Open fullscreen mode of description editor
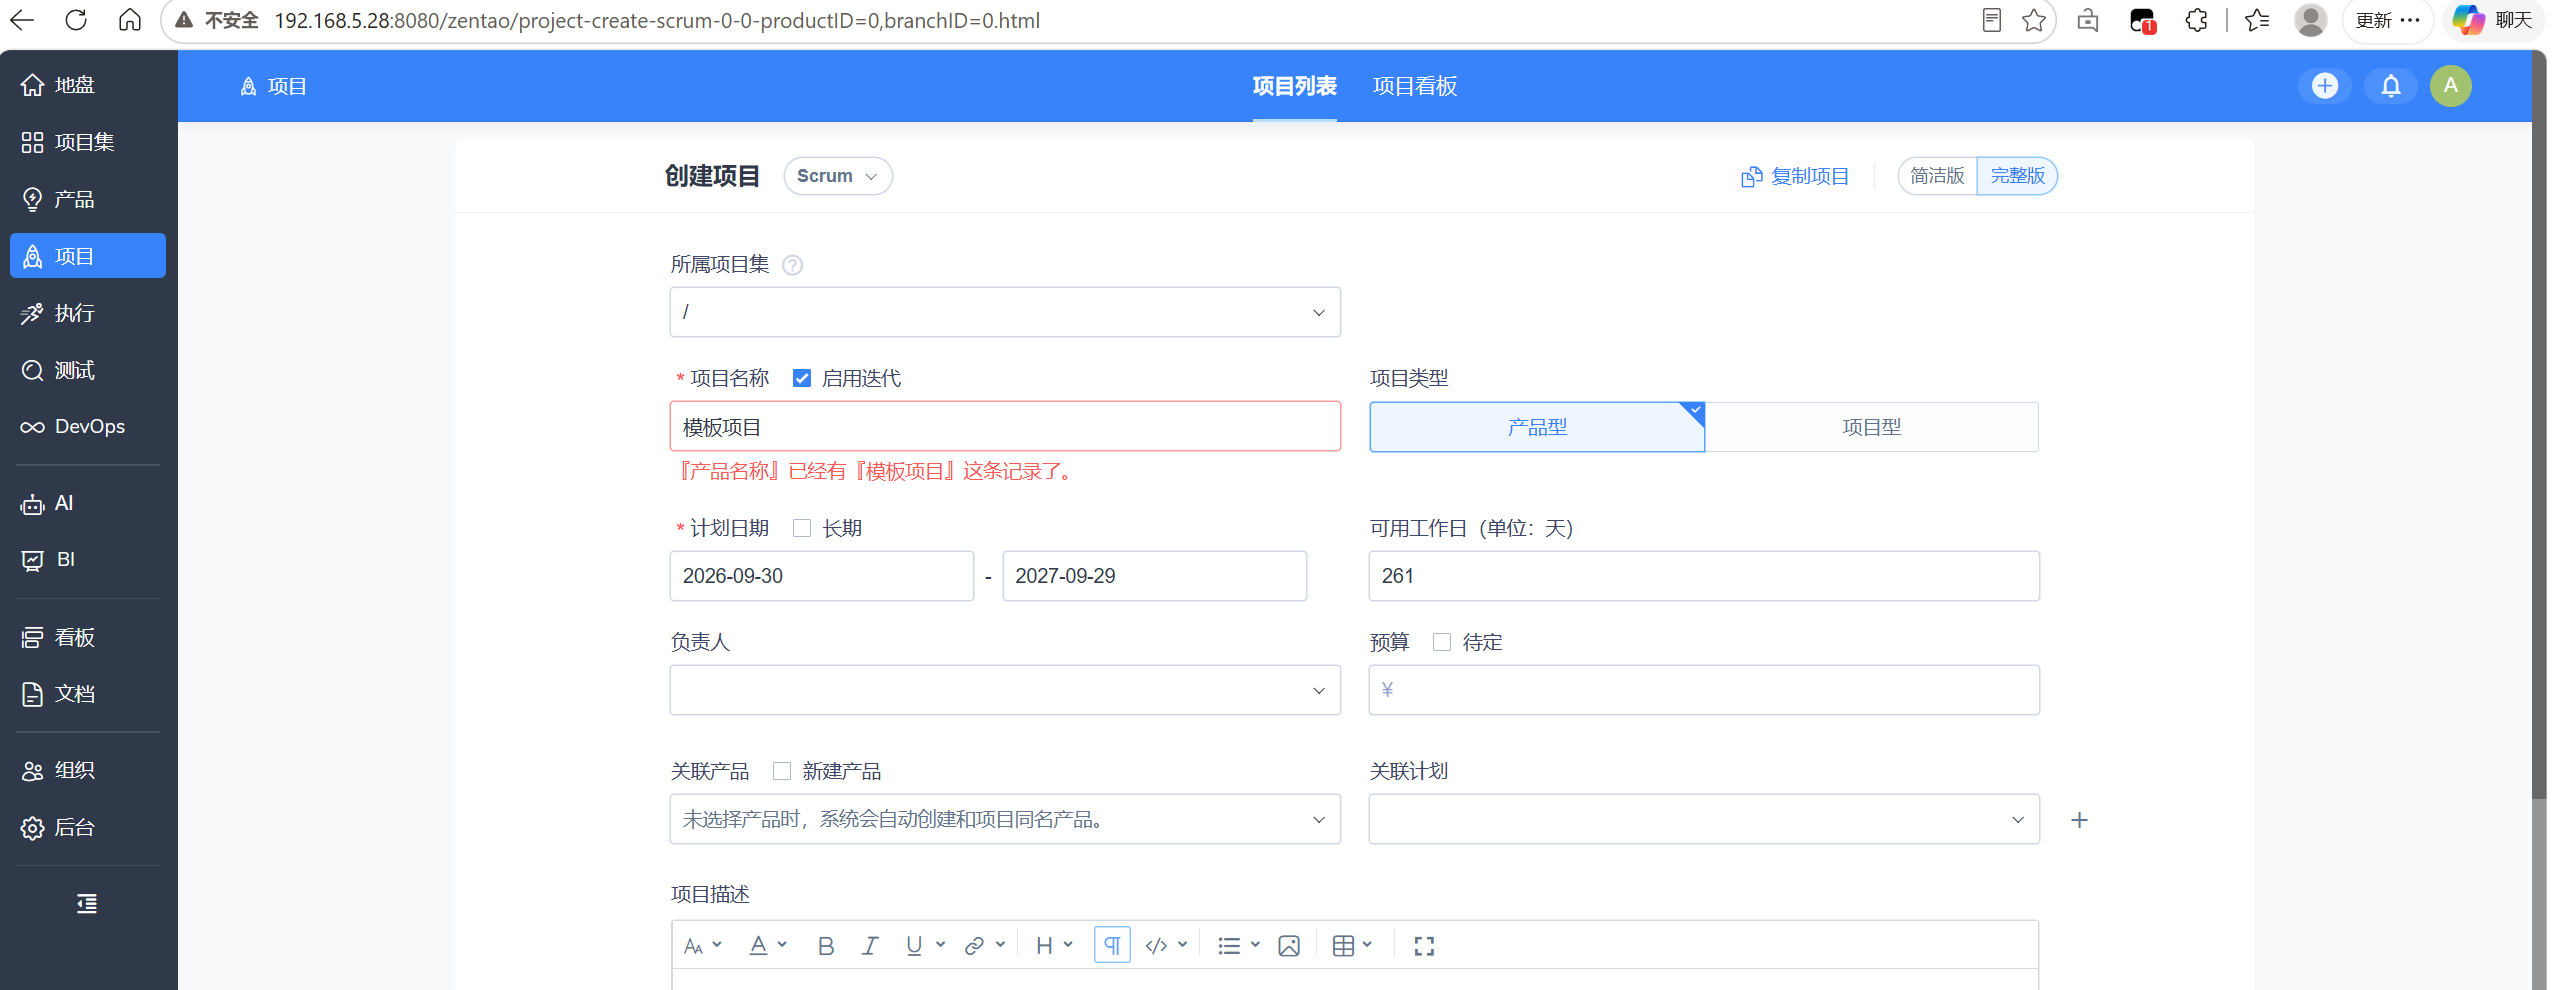The width and height of the screenshot is (2552, 990). click(x=1424, y=946)
